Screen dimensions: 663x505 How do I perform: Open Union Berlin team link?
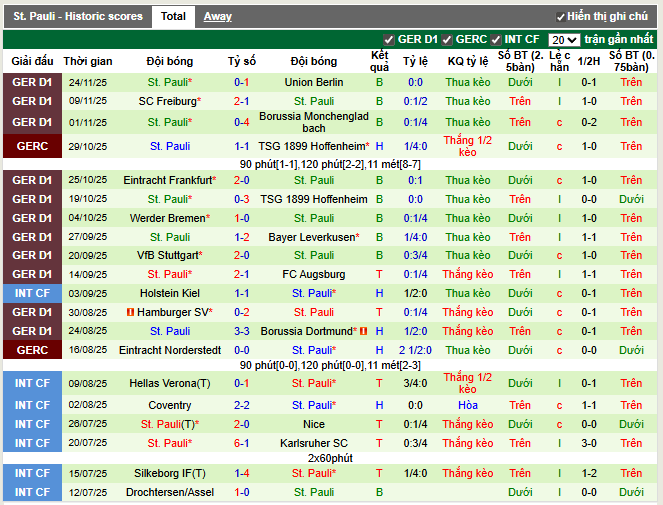[313, 83]
